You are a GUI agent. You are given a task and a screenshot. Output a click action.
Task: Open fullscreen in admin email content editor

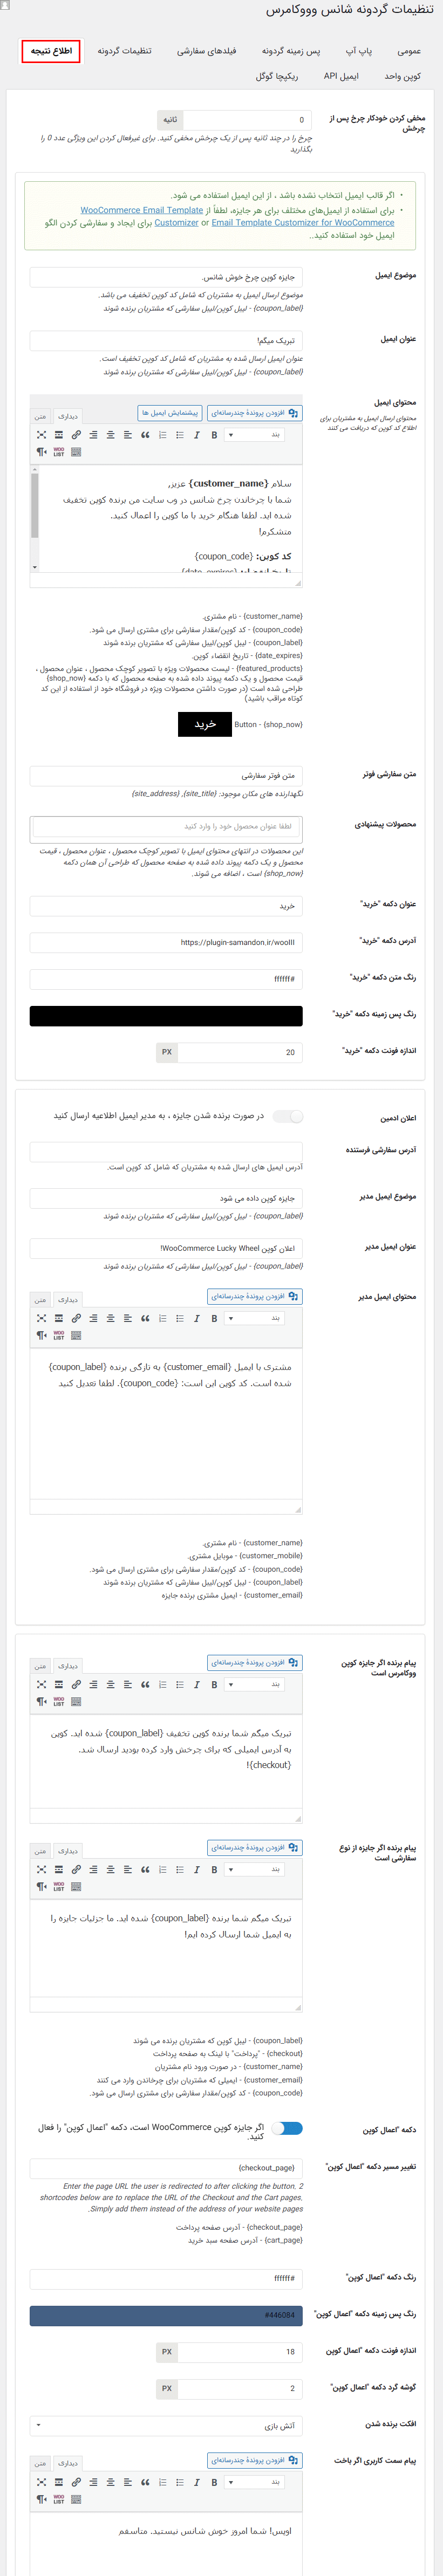pos(41,1318)
